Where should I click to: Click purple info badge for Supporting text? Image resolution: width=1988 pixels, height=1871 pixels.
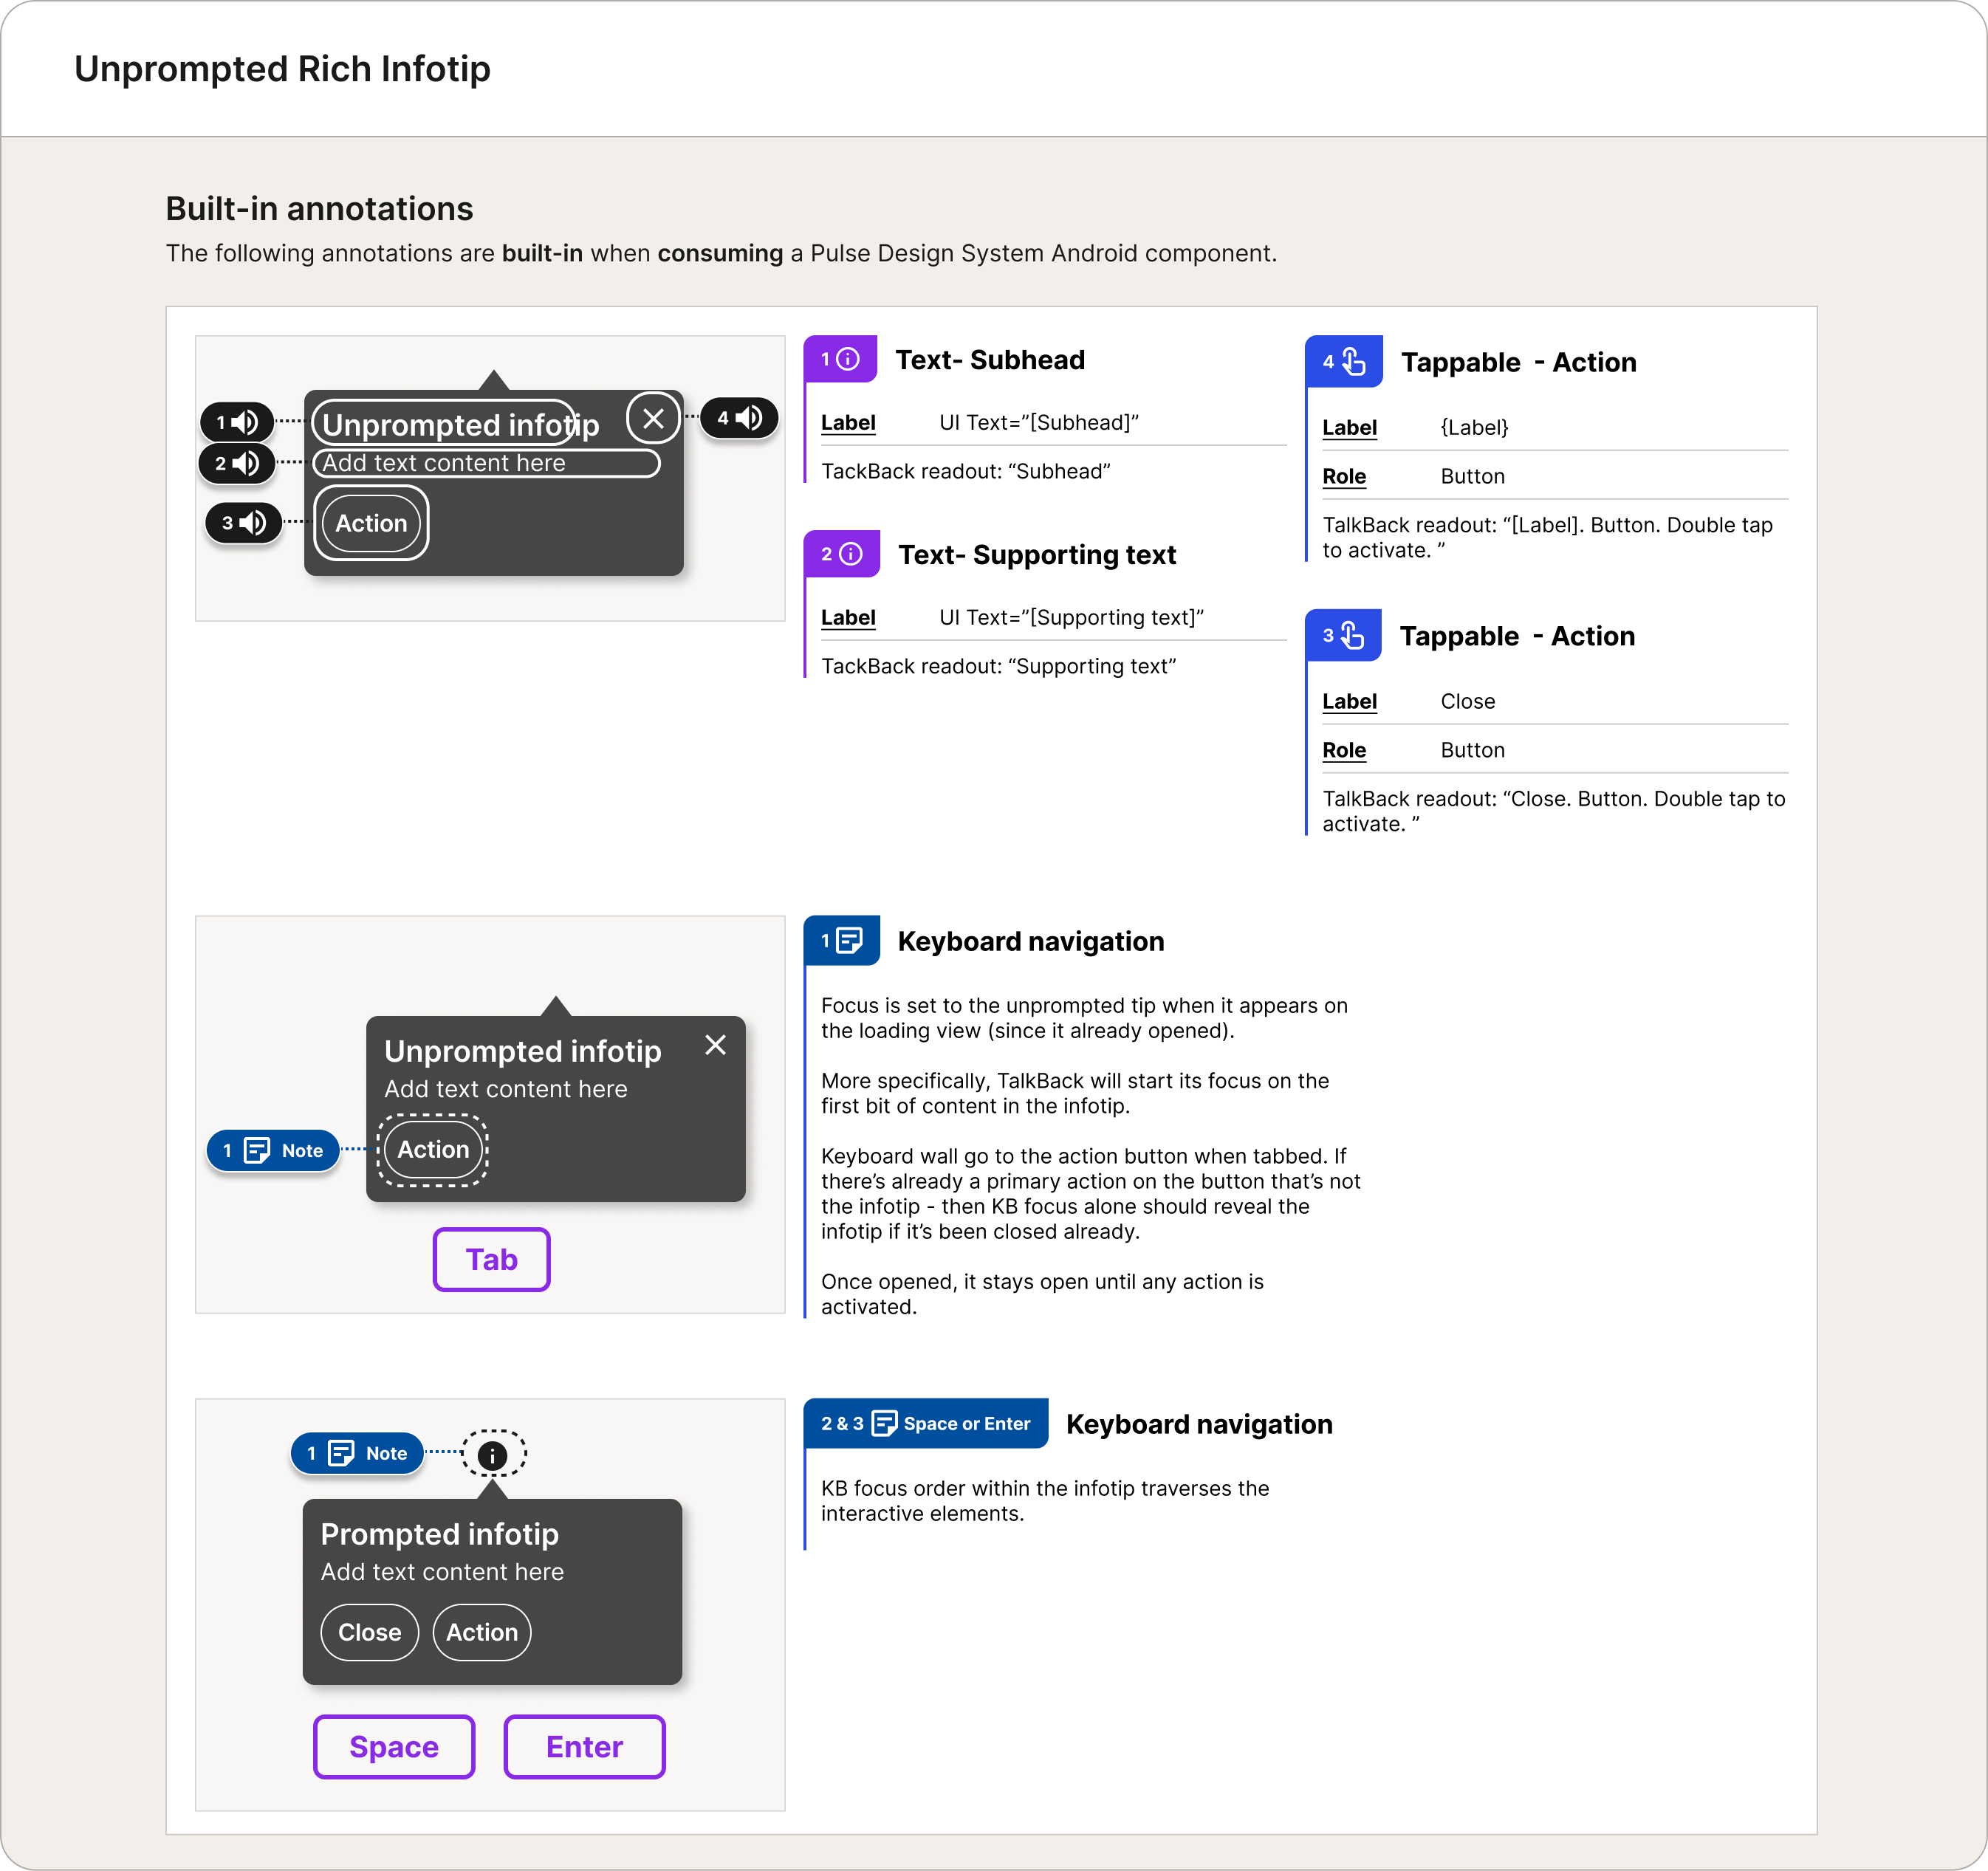842,554
